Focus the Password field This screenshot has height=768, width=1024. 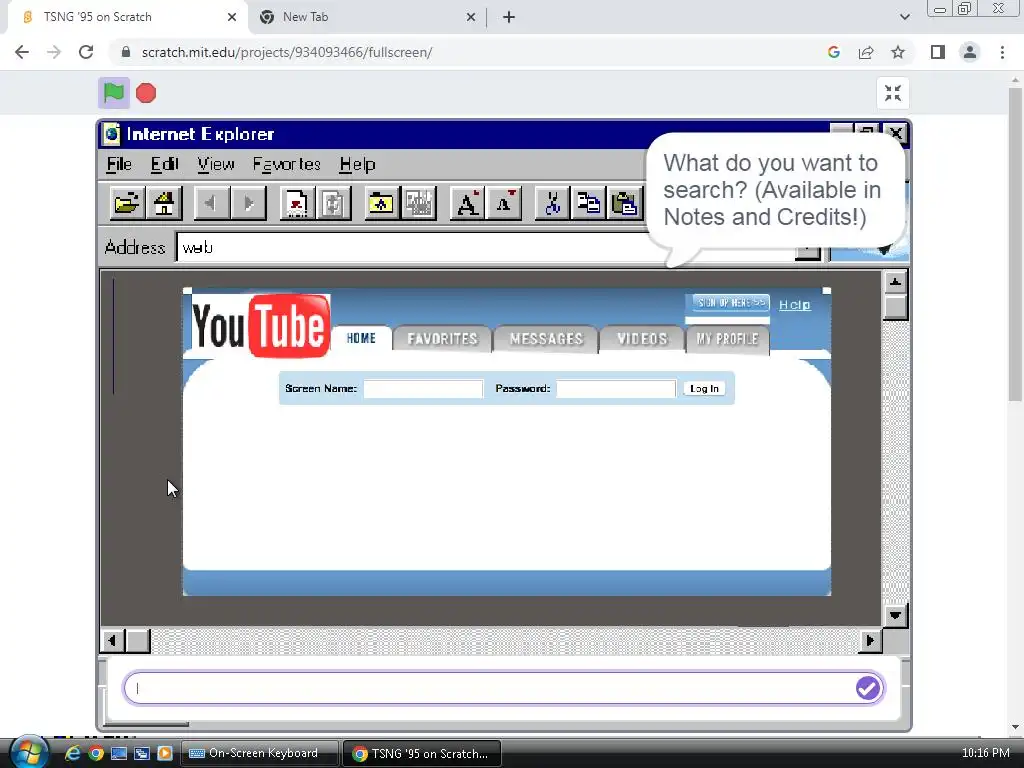coord(616,389)
